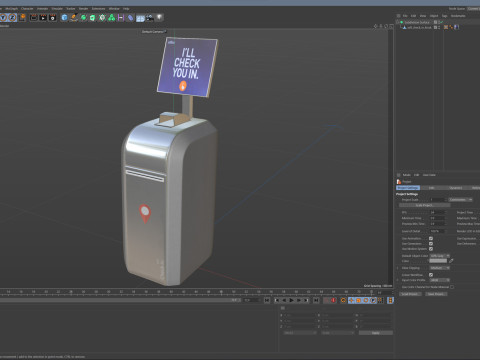480x360 pixels.
Task: Click Render to Picture Viewer icon
Action: pos(43,17)
